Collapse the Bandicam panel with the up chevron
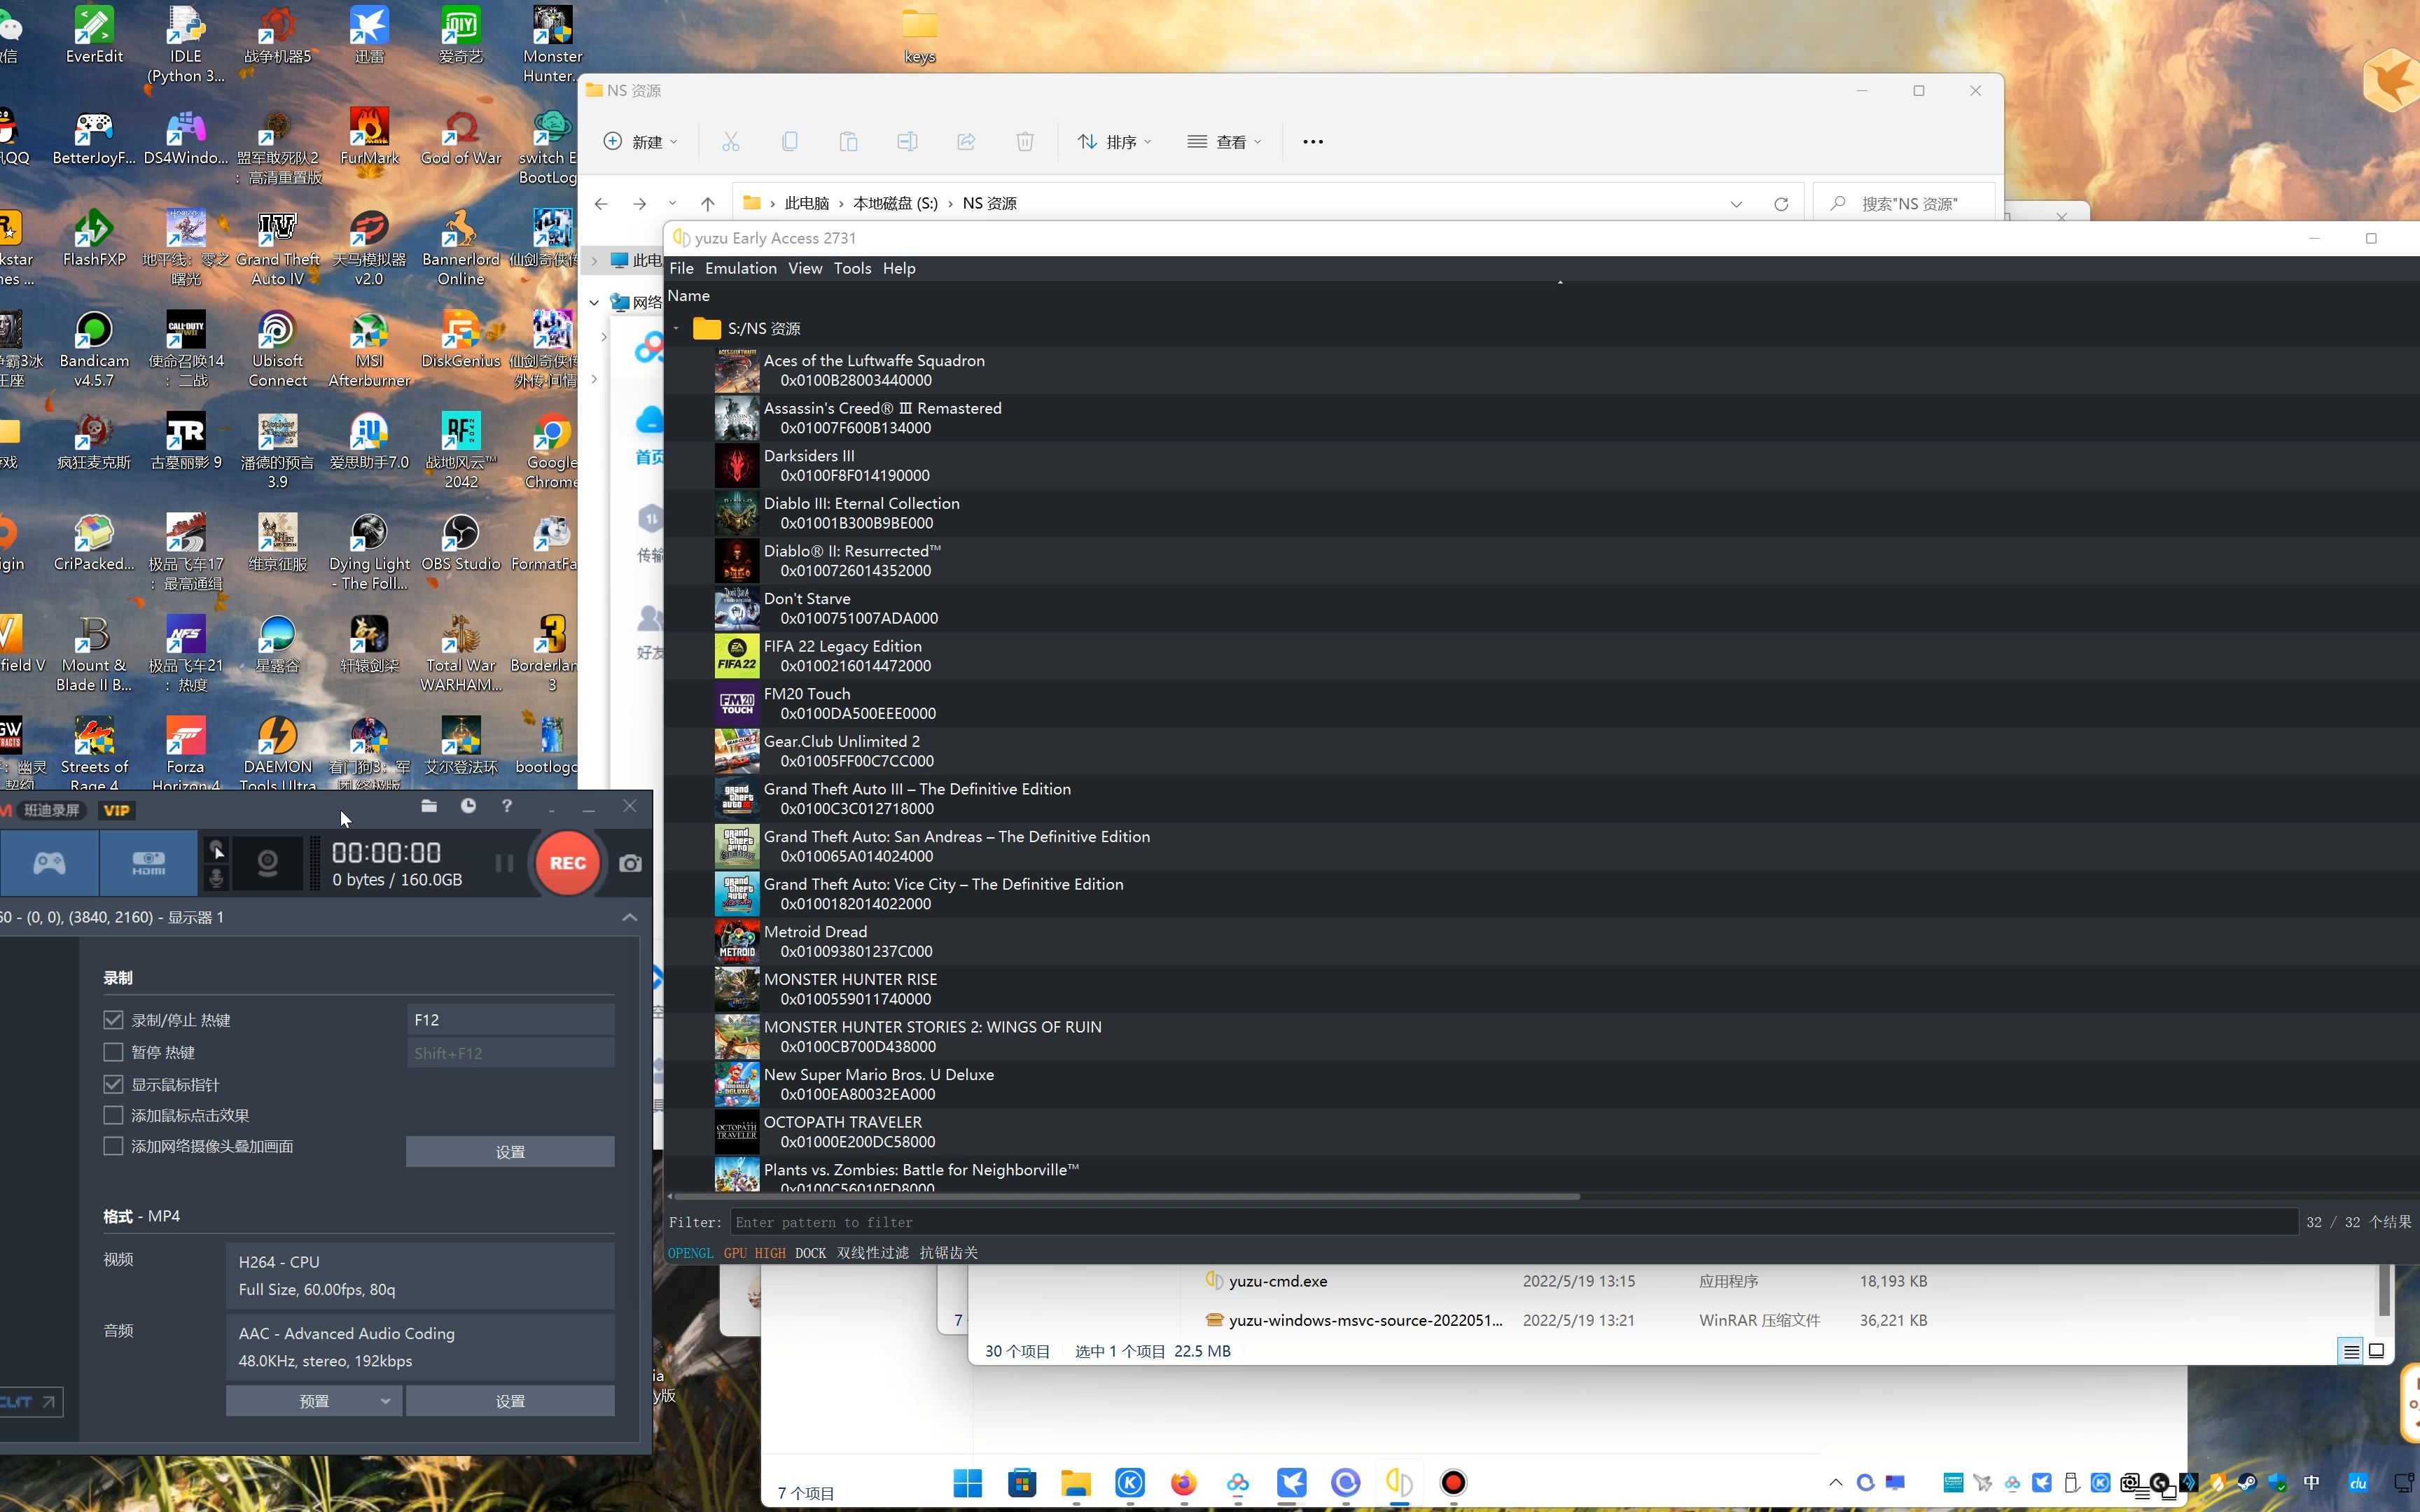 click(629, 917)
